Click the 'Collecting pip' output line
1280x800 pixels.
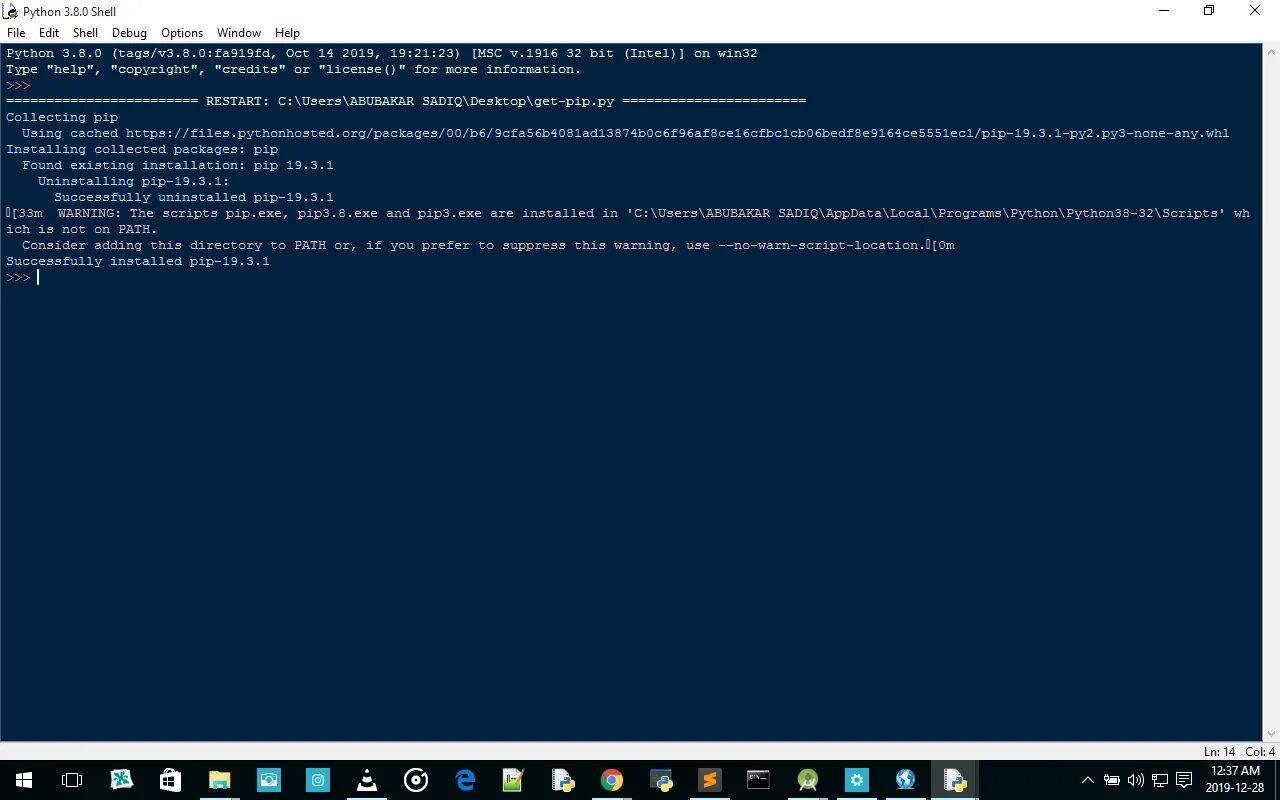pos(62,117)
